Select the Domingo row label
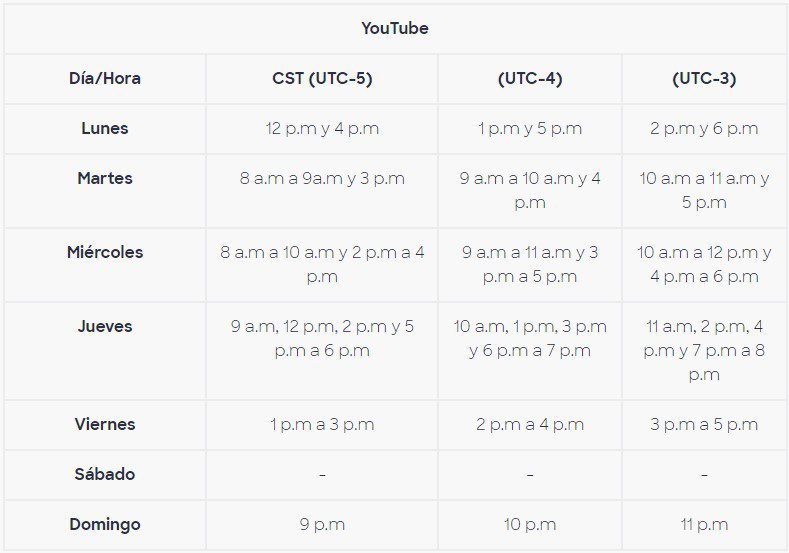This screenshot has height=553, width=789. click(105, 525)
